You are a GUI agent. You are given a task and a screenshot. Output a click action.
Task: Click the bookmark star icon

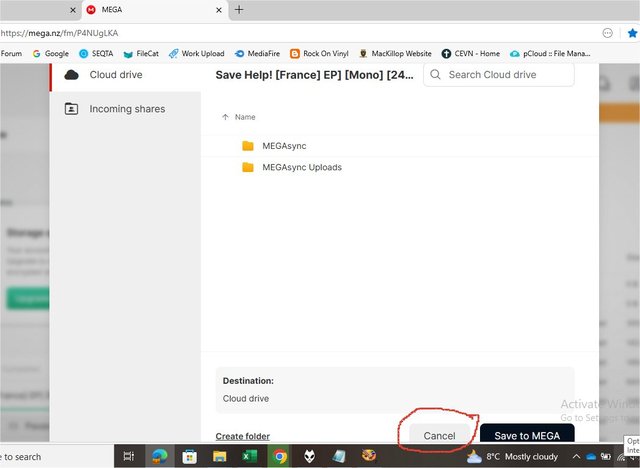pyautogui.click(x=632, y=33)
